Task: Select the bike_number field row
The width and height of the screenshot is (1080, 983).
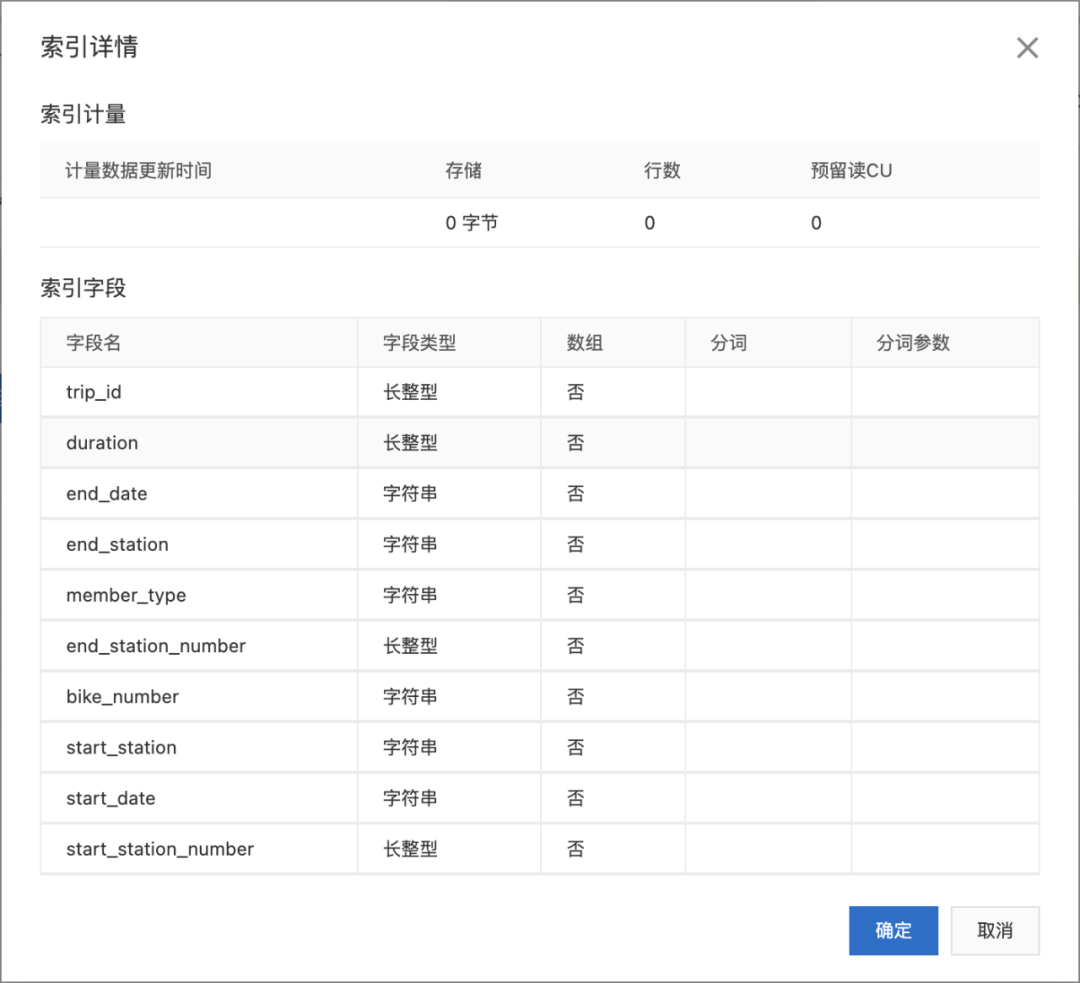Action: 122,697
